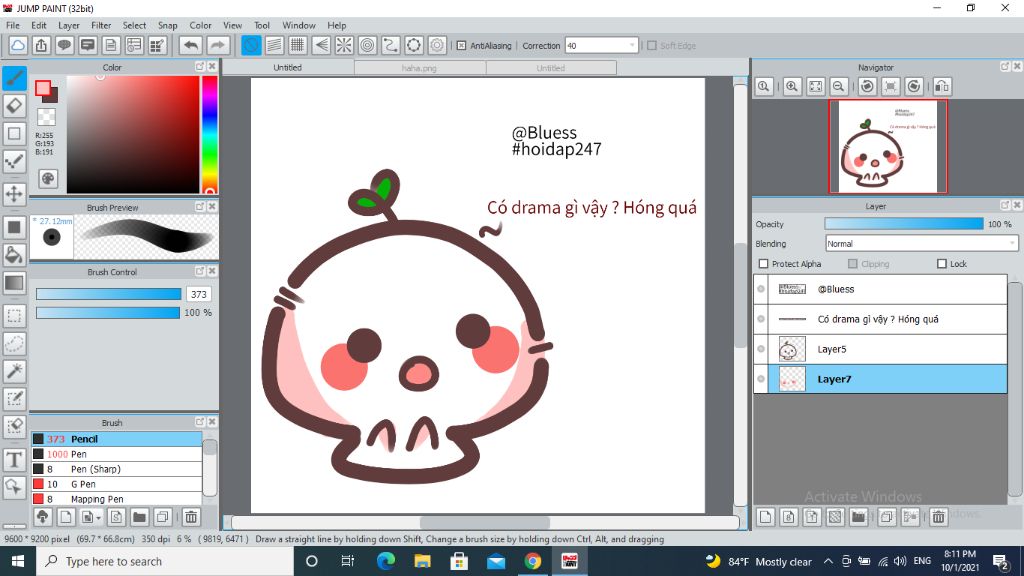Select the 1000 Pen brush

[x=117, y=454]
